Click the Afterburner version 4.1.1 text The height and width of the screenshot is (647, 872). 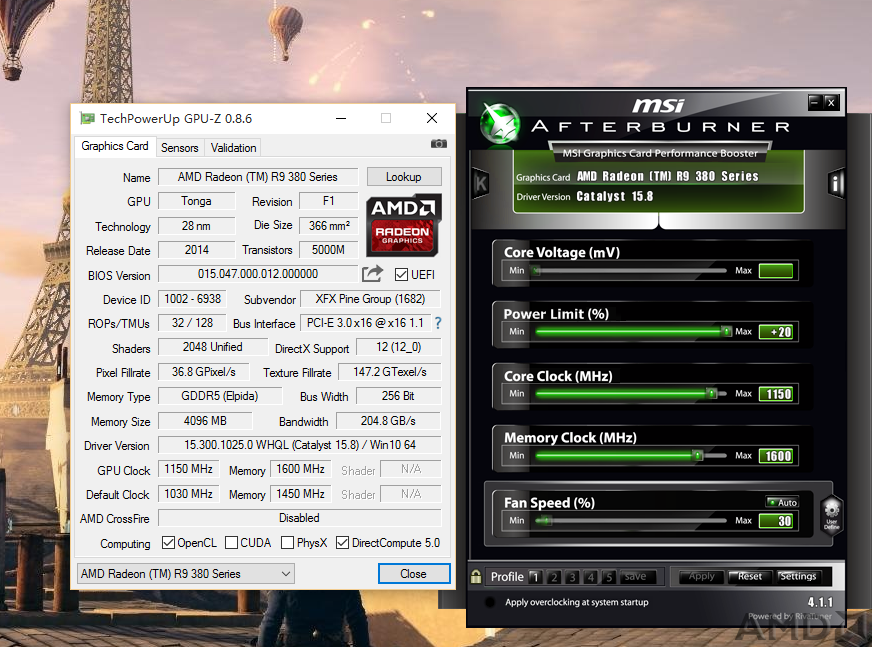(x=820, y=602)
